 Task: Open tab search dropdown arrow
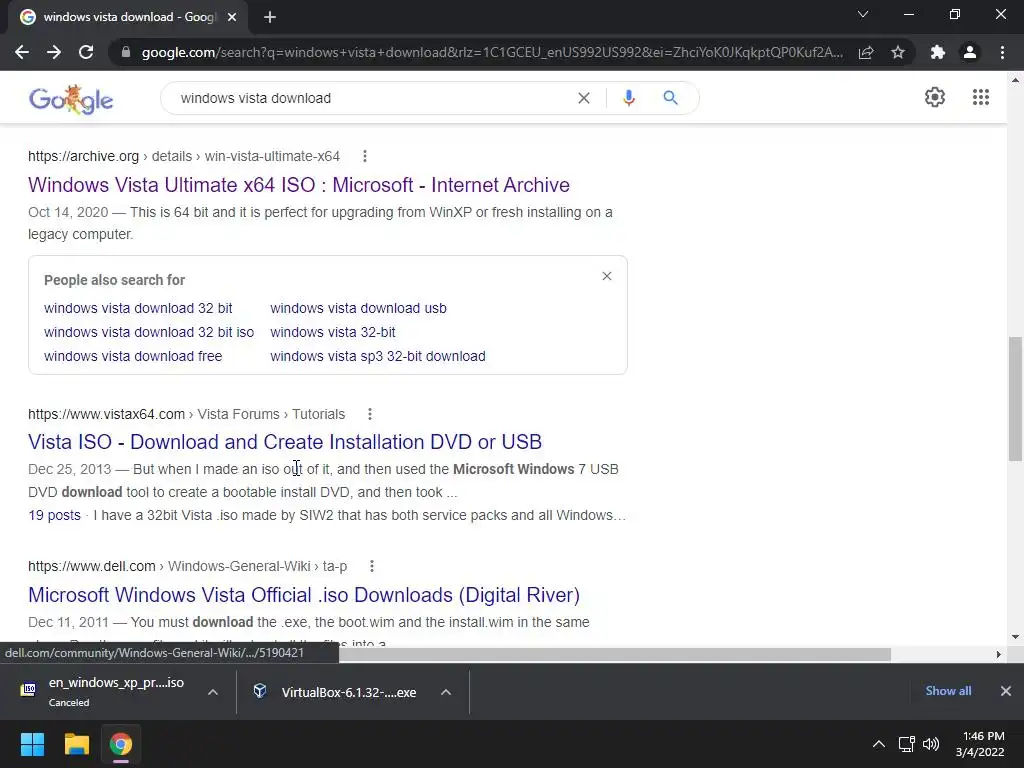click(x=863, y=14)
